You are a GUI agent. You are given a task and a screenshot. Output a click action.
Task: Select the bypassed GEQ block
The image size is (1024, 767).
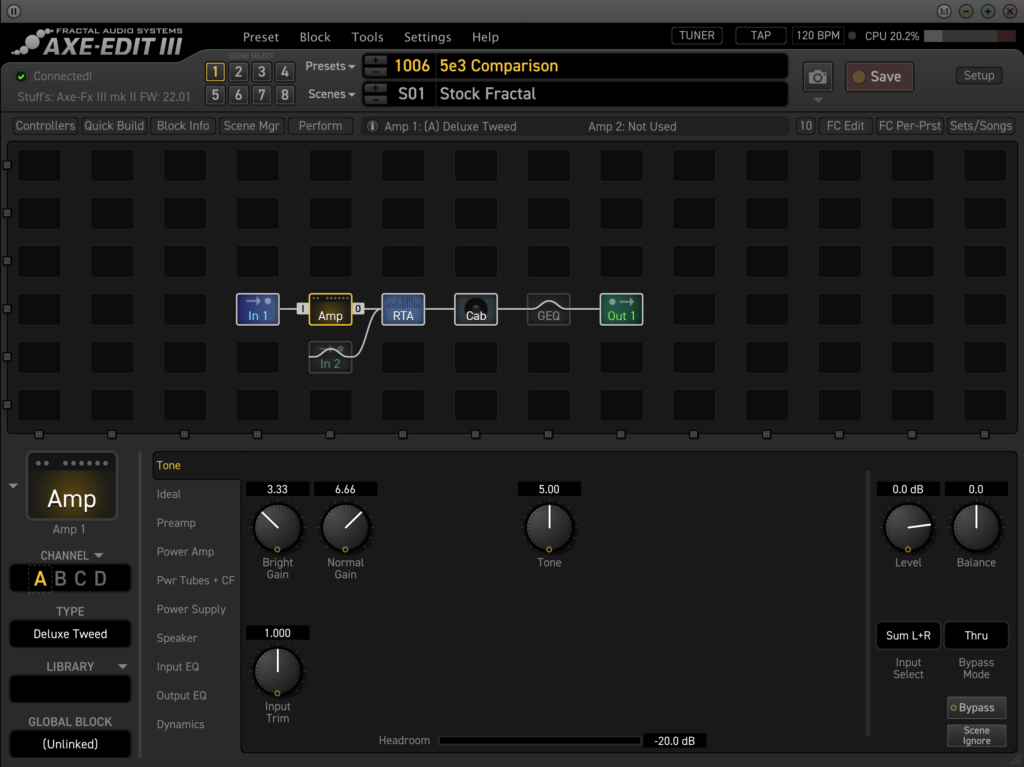[x=549, y=309]
